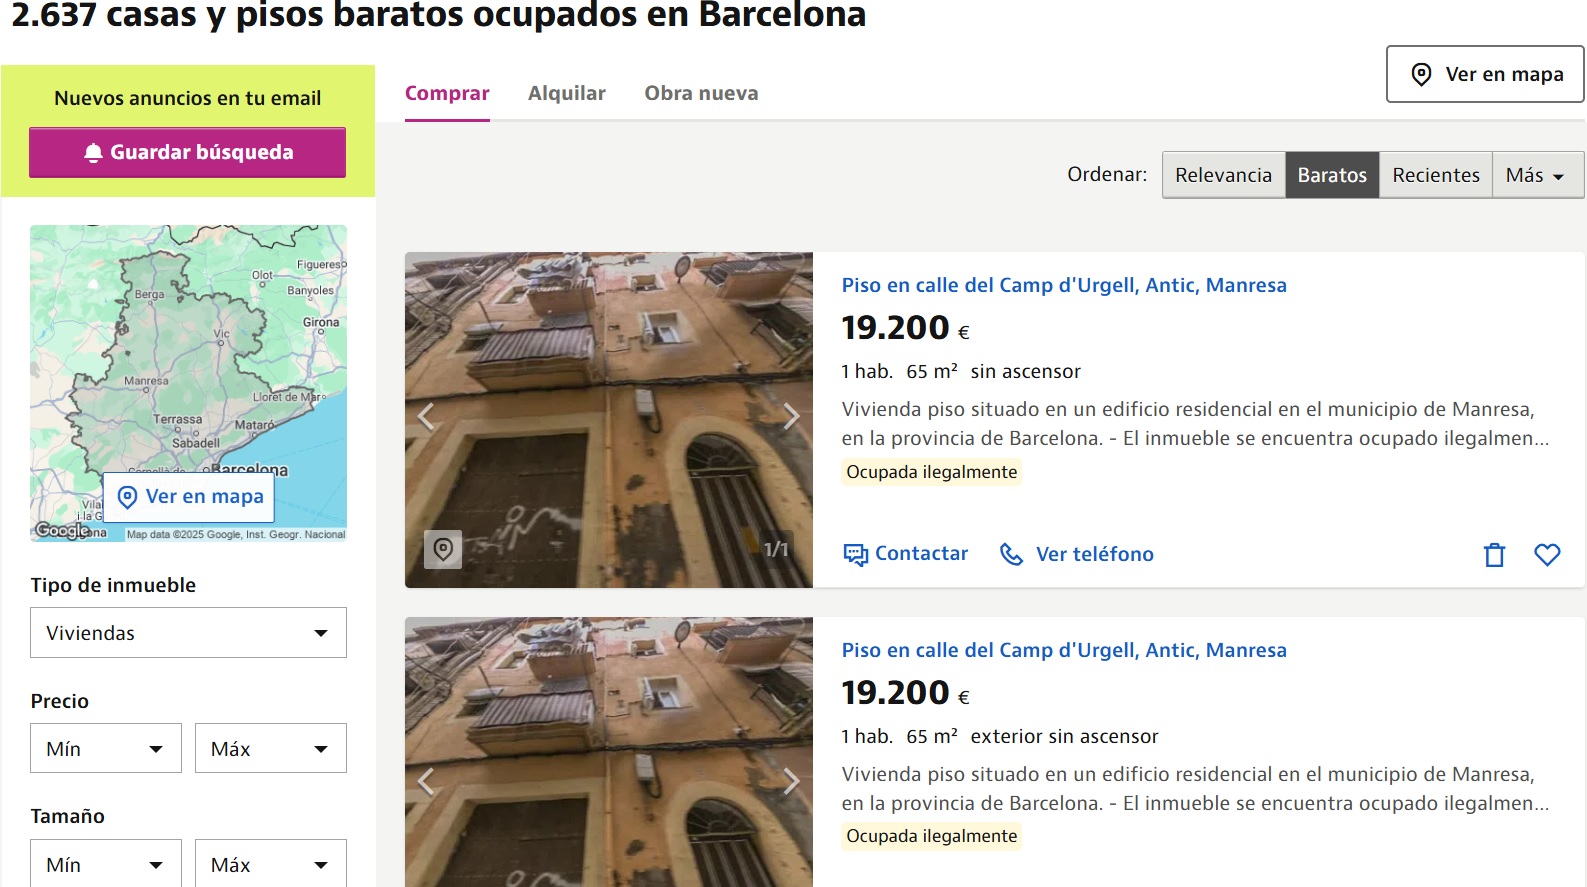1587x887 pixels.
Task: Favorite the first listing with heart icon
Action: pyautogui.click(x=1547, y=554)
